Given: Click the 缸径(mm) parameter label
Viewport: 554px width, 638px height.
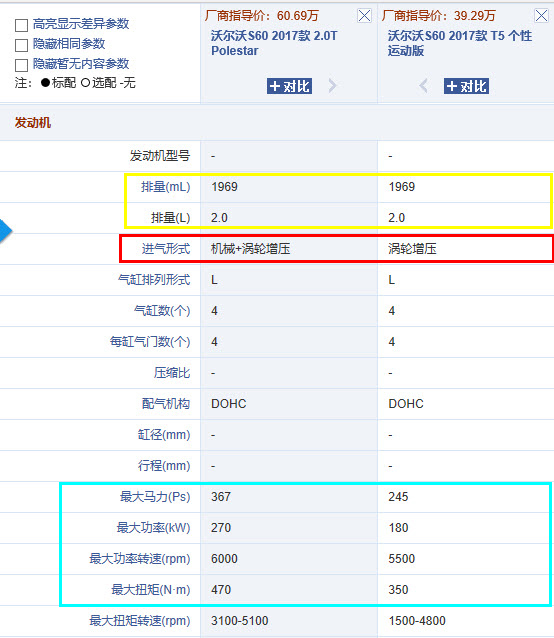Looking at the screenshot, I should point(164,435).
